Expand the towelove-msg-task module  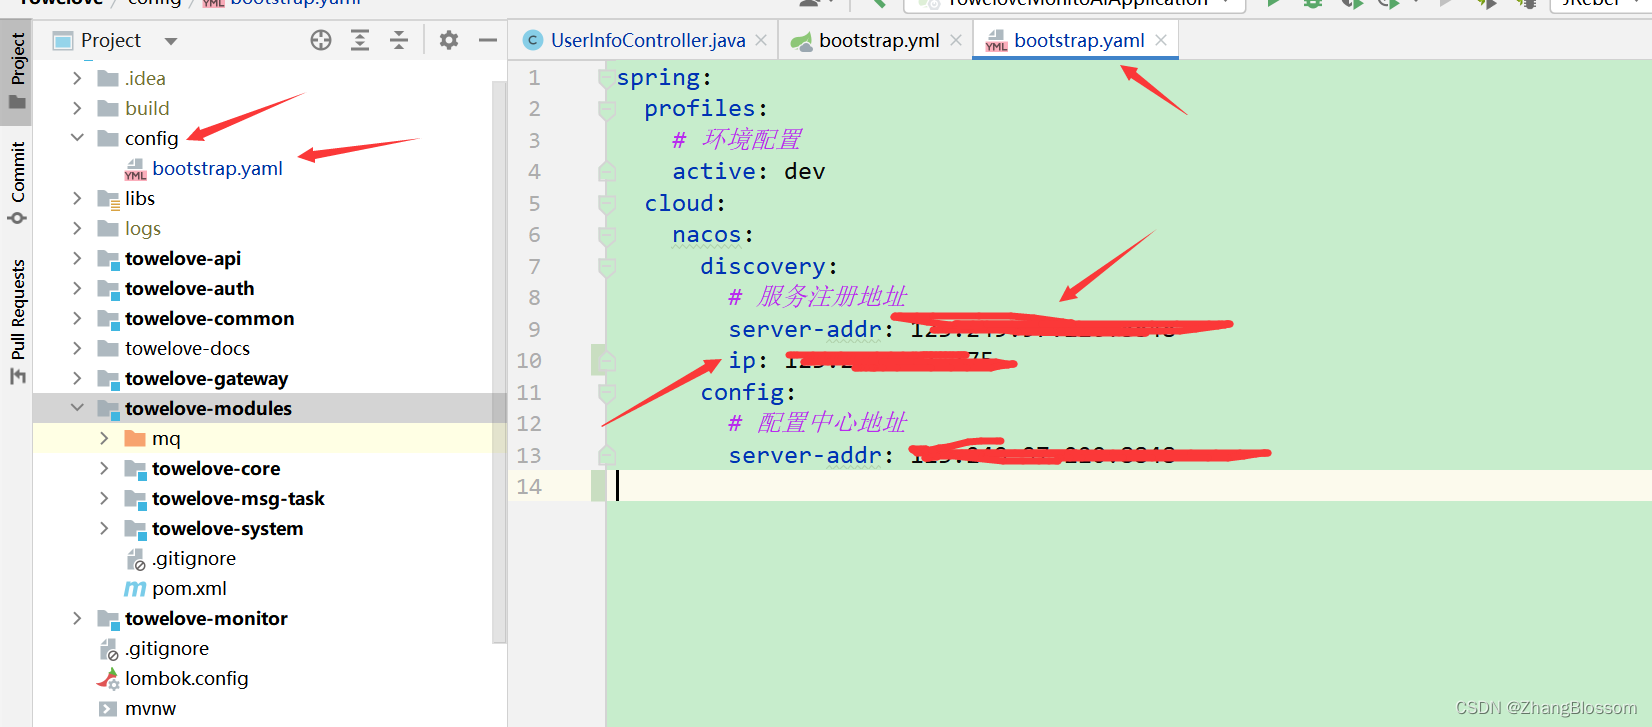pyautogui.click(x=104, y=498)
